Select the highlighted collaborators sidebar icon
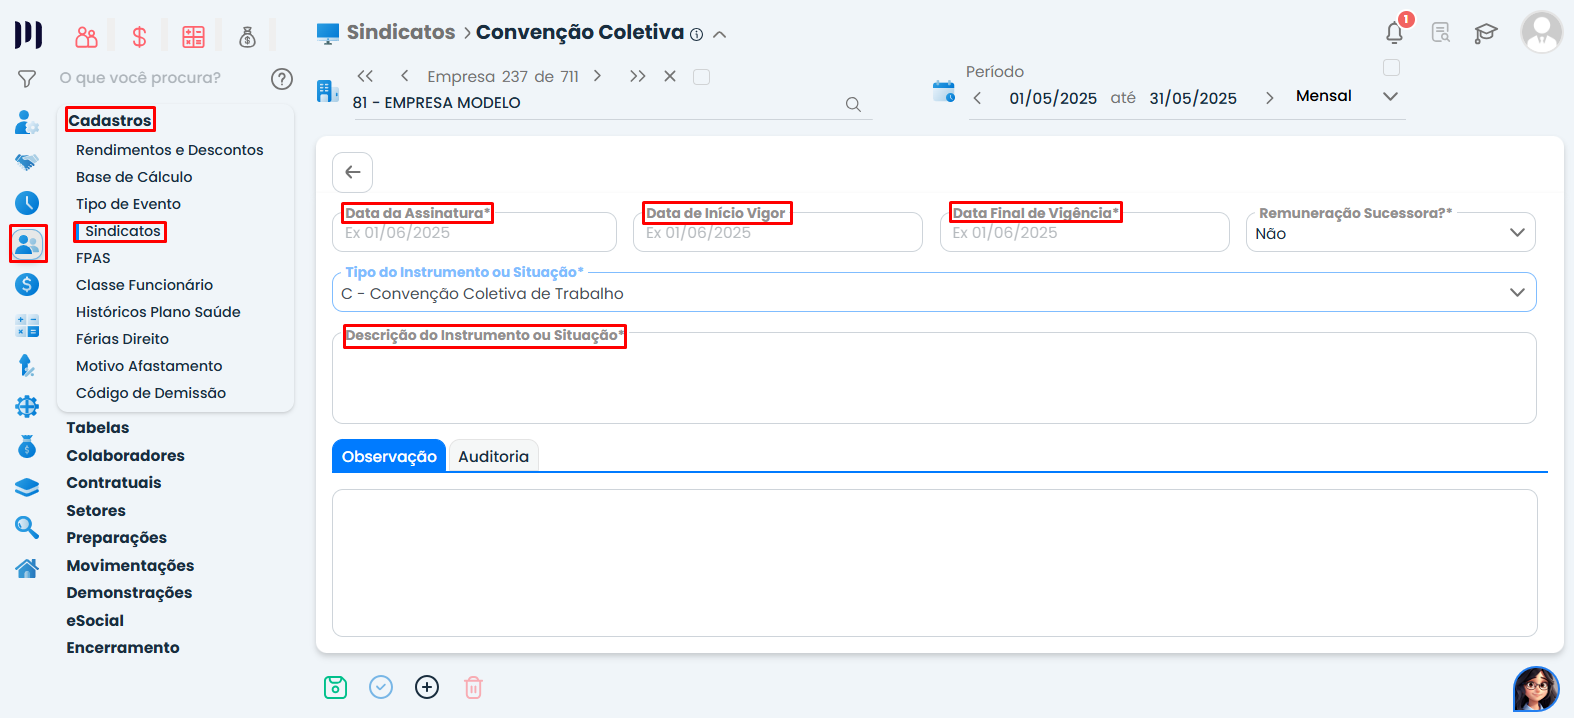 coord(28,244)
